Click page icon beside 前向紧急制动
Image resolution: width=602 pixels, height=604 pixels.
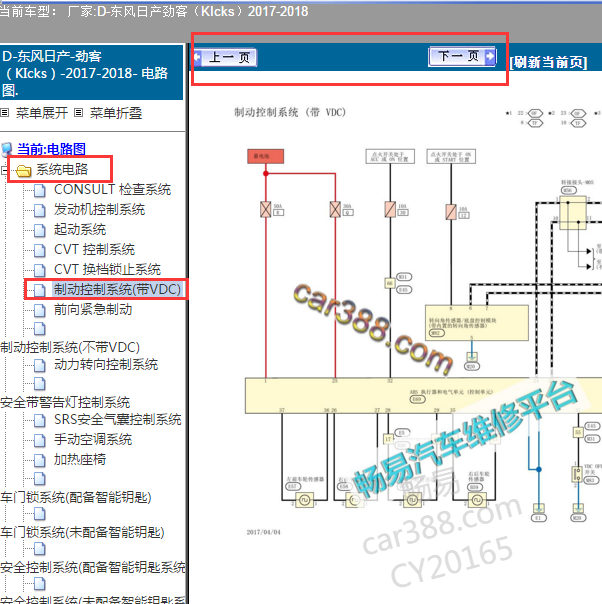[39, 310]
